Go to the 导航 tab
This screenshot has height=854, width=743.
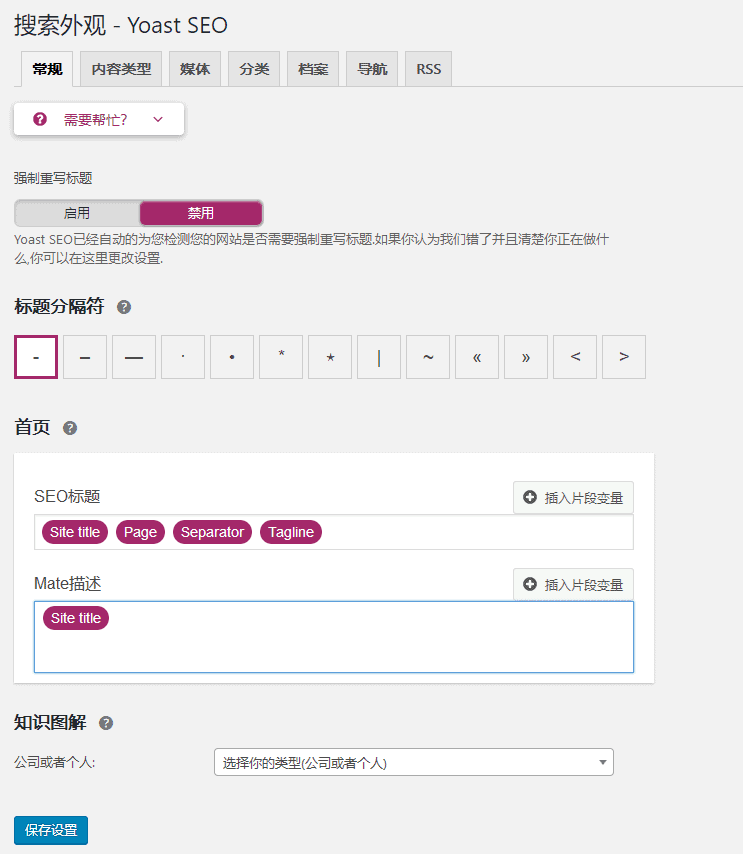pyautogui.click(x=372, y=69)
